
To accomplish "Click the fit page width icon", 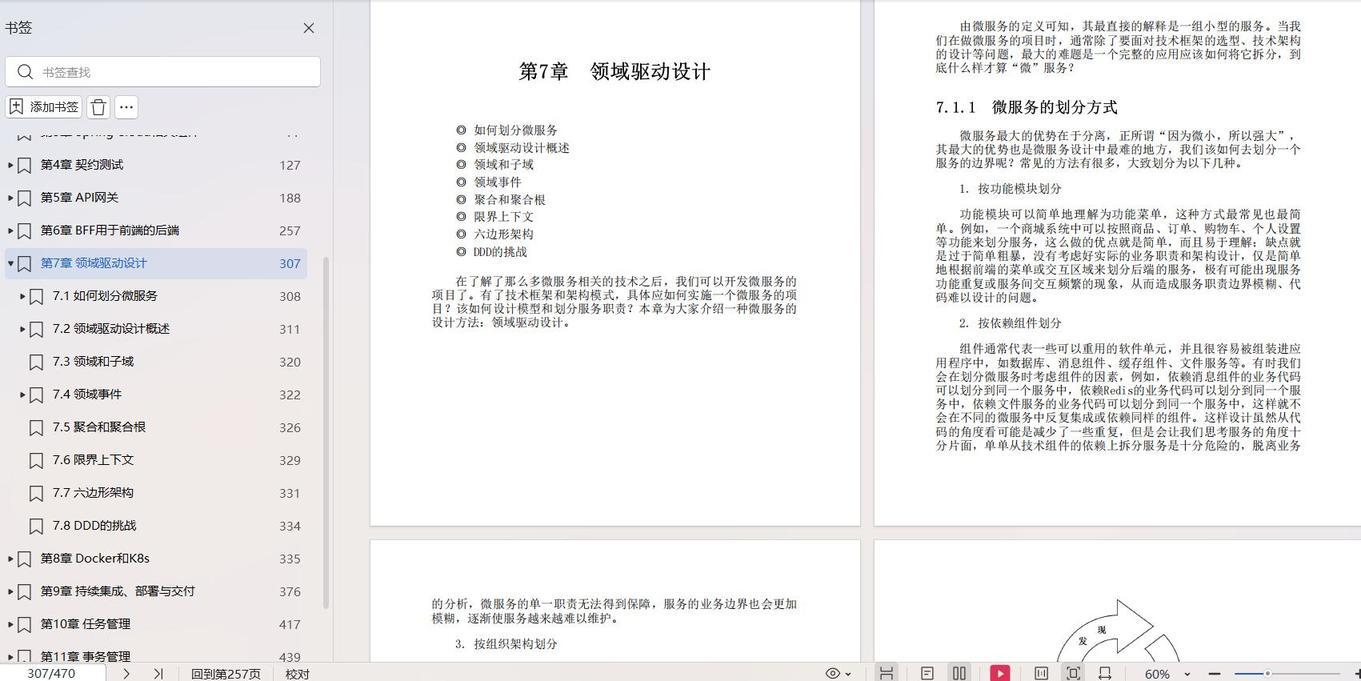I will pyautogui.click(x=1105, y=673).
